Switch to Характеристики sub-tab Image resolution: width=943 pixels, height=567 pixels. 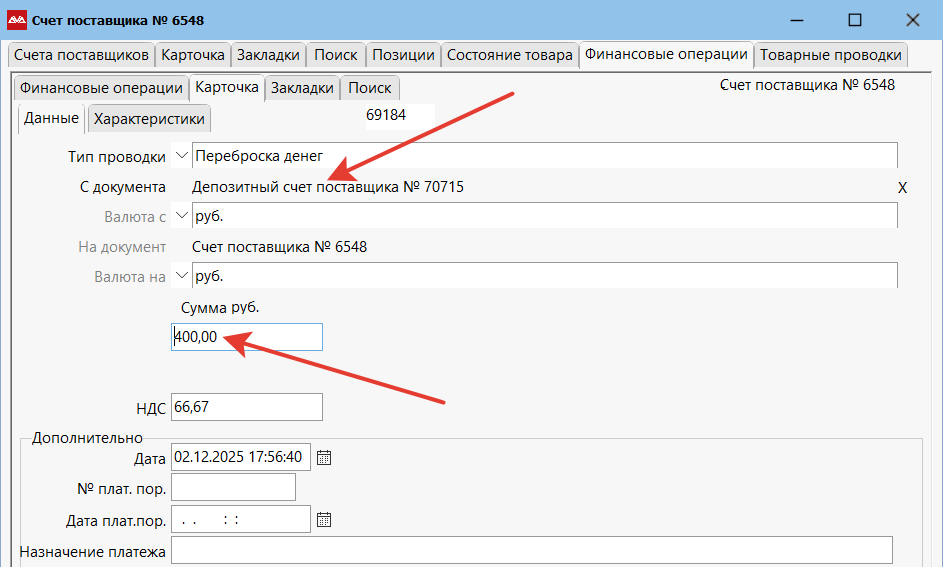pyautogui.click(x=149, y=119)
